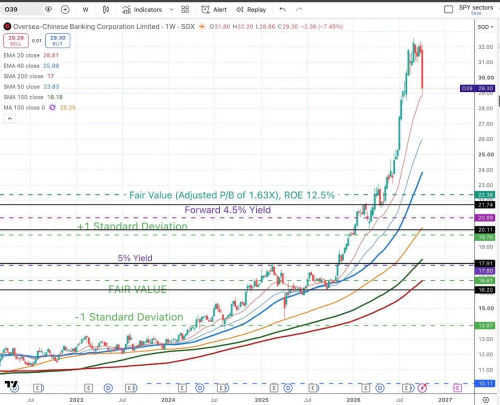Click the 21.74 price axis label
This screenshot has width=500, height=405.
485,205
